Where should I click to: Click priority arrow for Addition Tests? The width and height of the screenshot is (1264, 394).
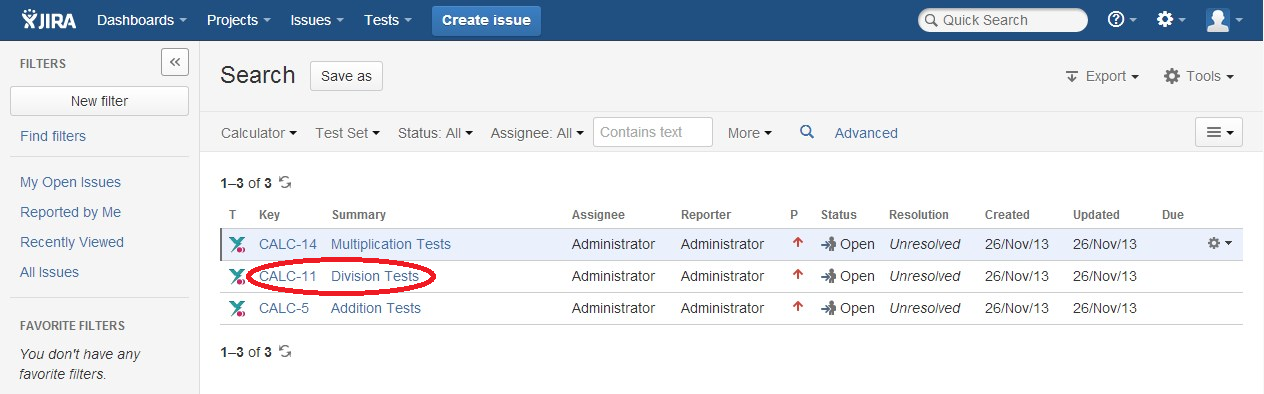coord(797,307)
